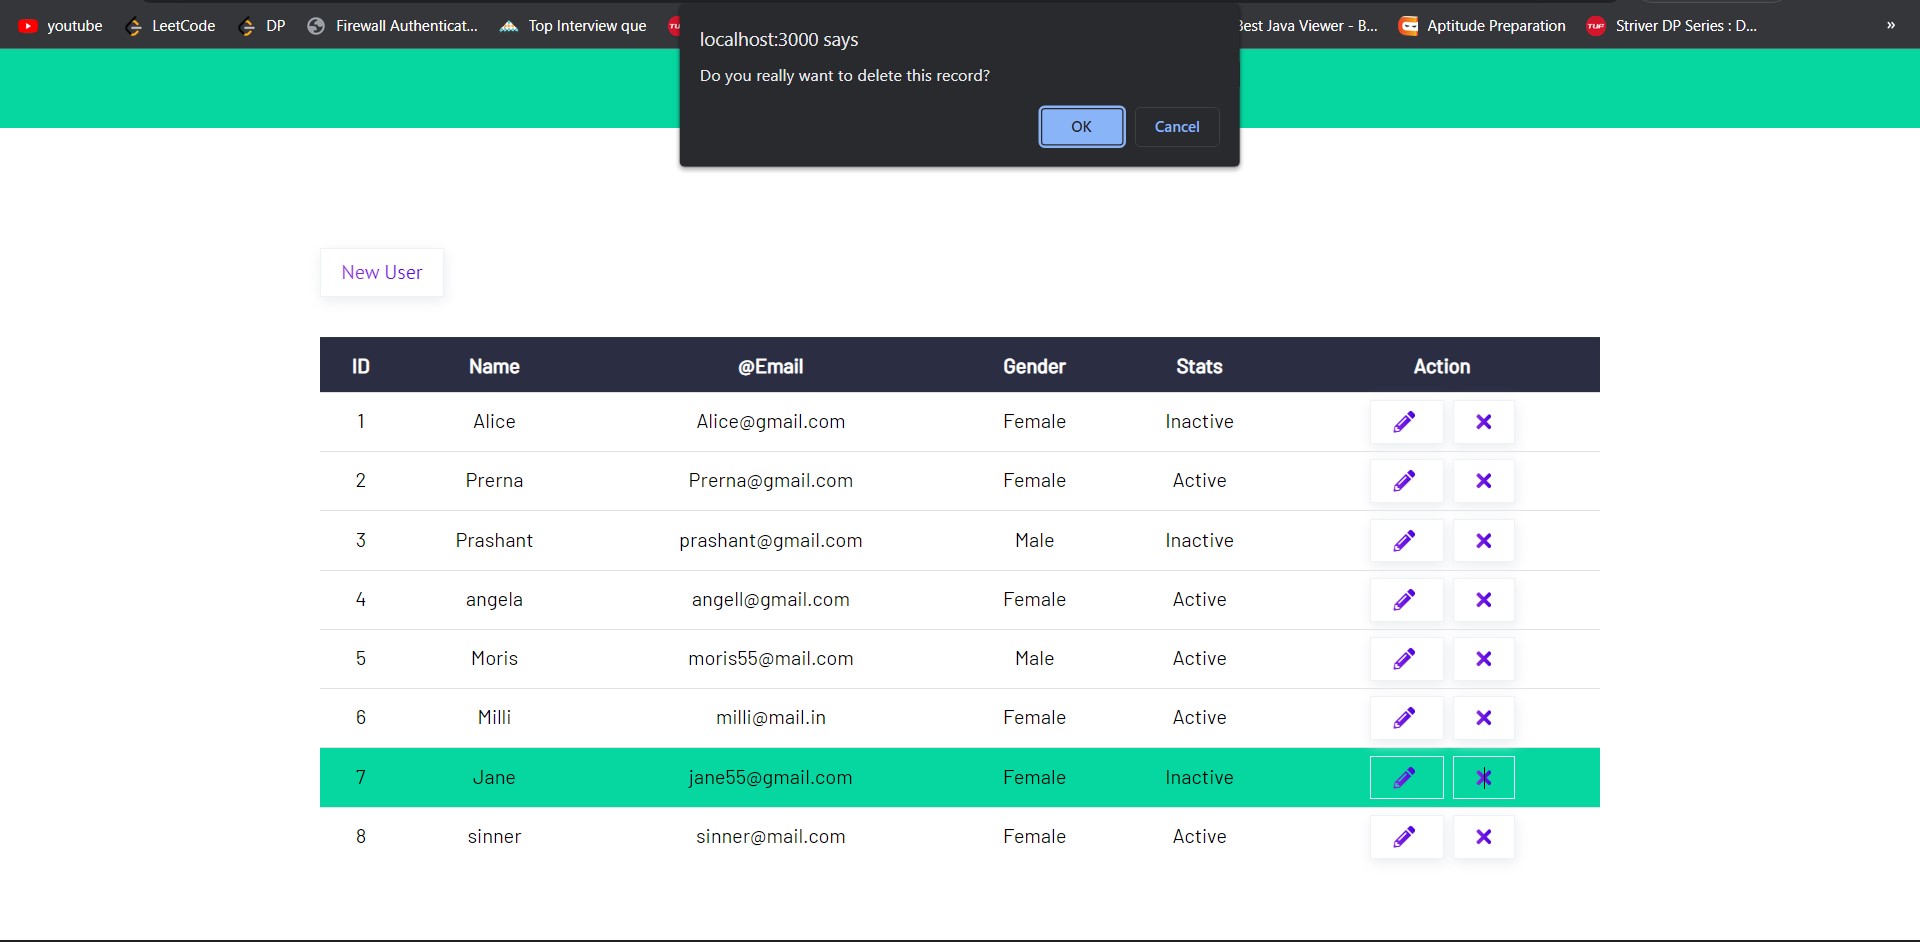Click the Name column header
This screenshot has height=942, width=1920.
tap(494, 367)
